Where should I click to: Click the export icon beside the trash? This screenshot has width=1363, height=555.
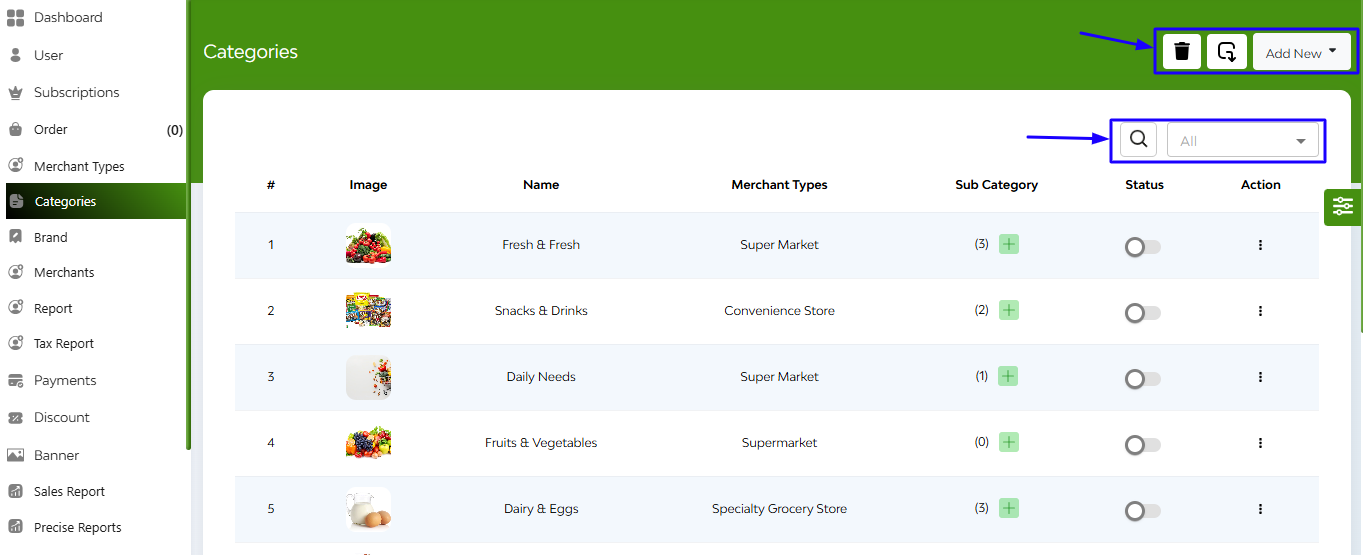tap(1227, 51)
